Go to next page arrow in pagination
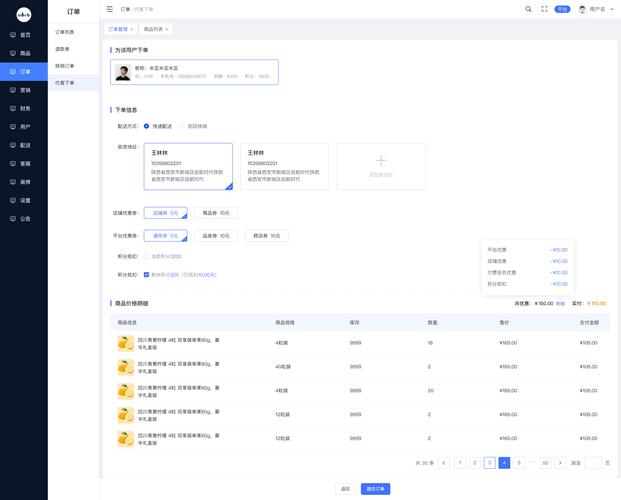The height and width of the screenshot is (500, 621). pos(560,463)
